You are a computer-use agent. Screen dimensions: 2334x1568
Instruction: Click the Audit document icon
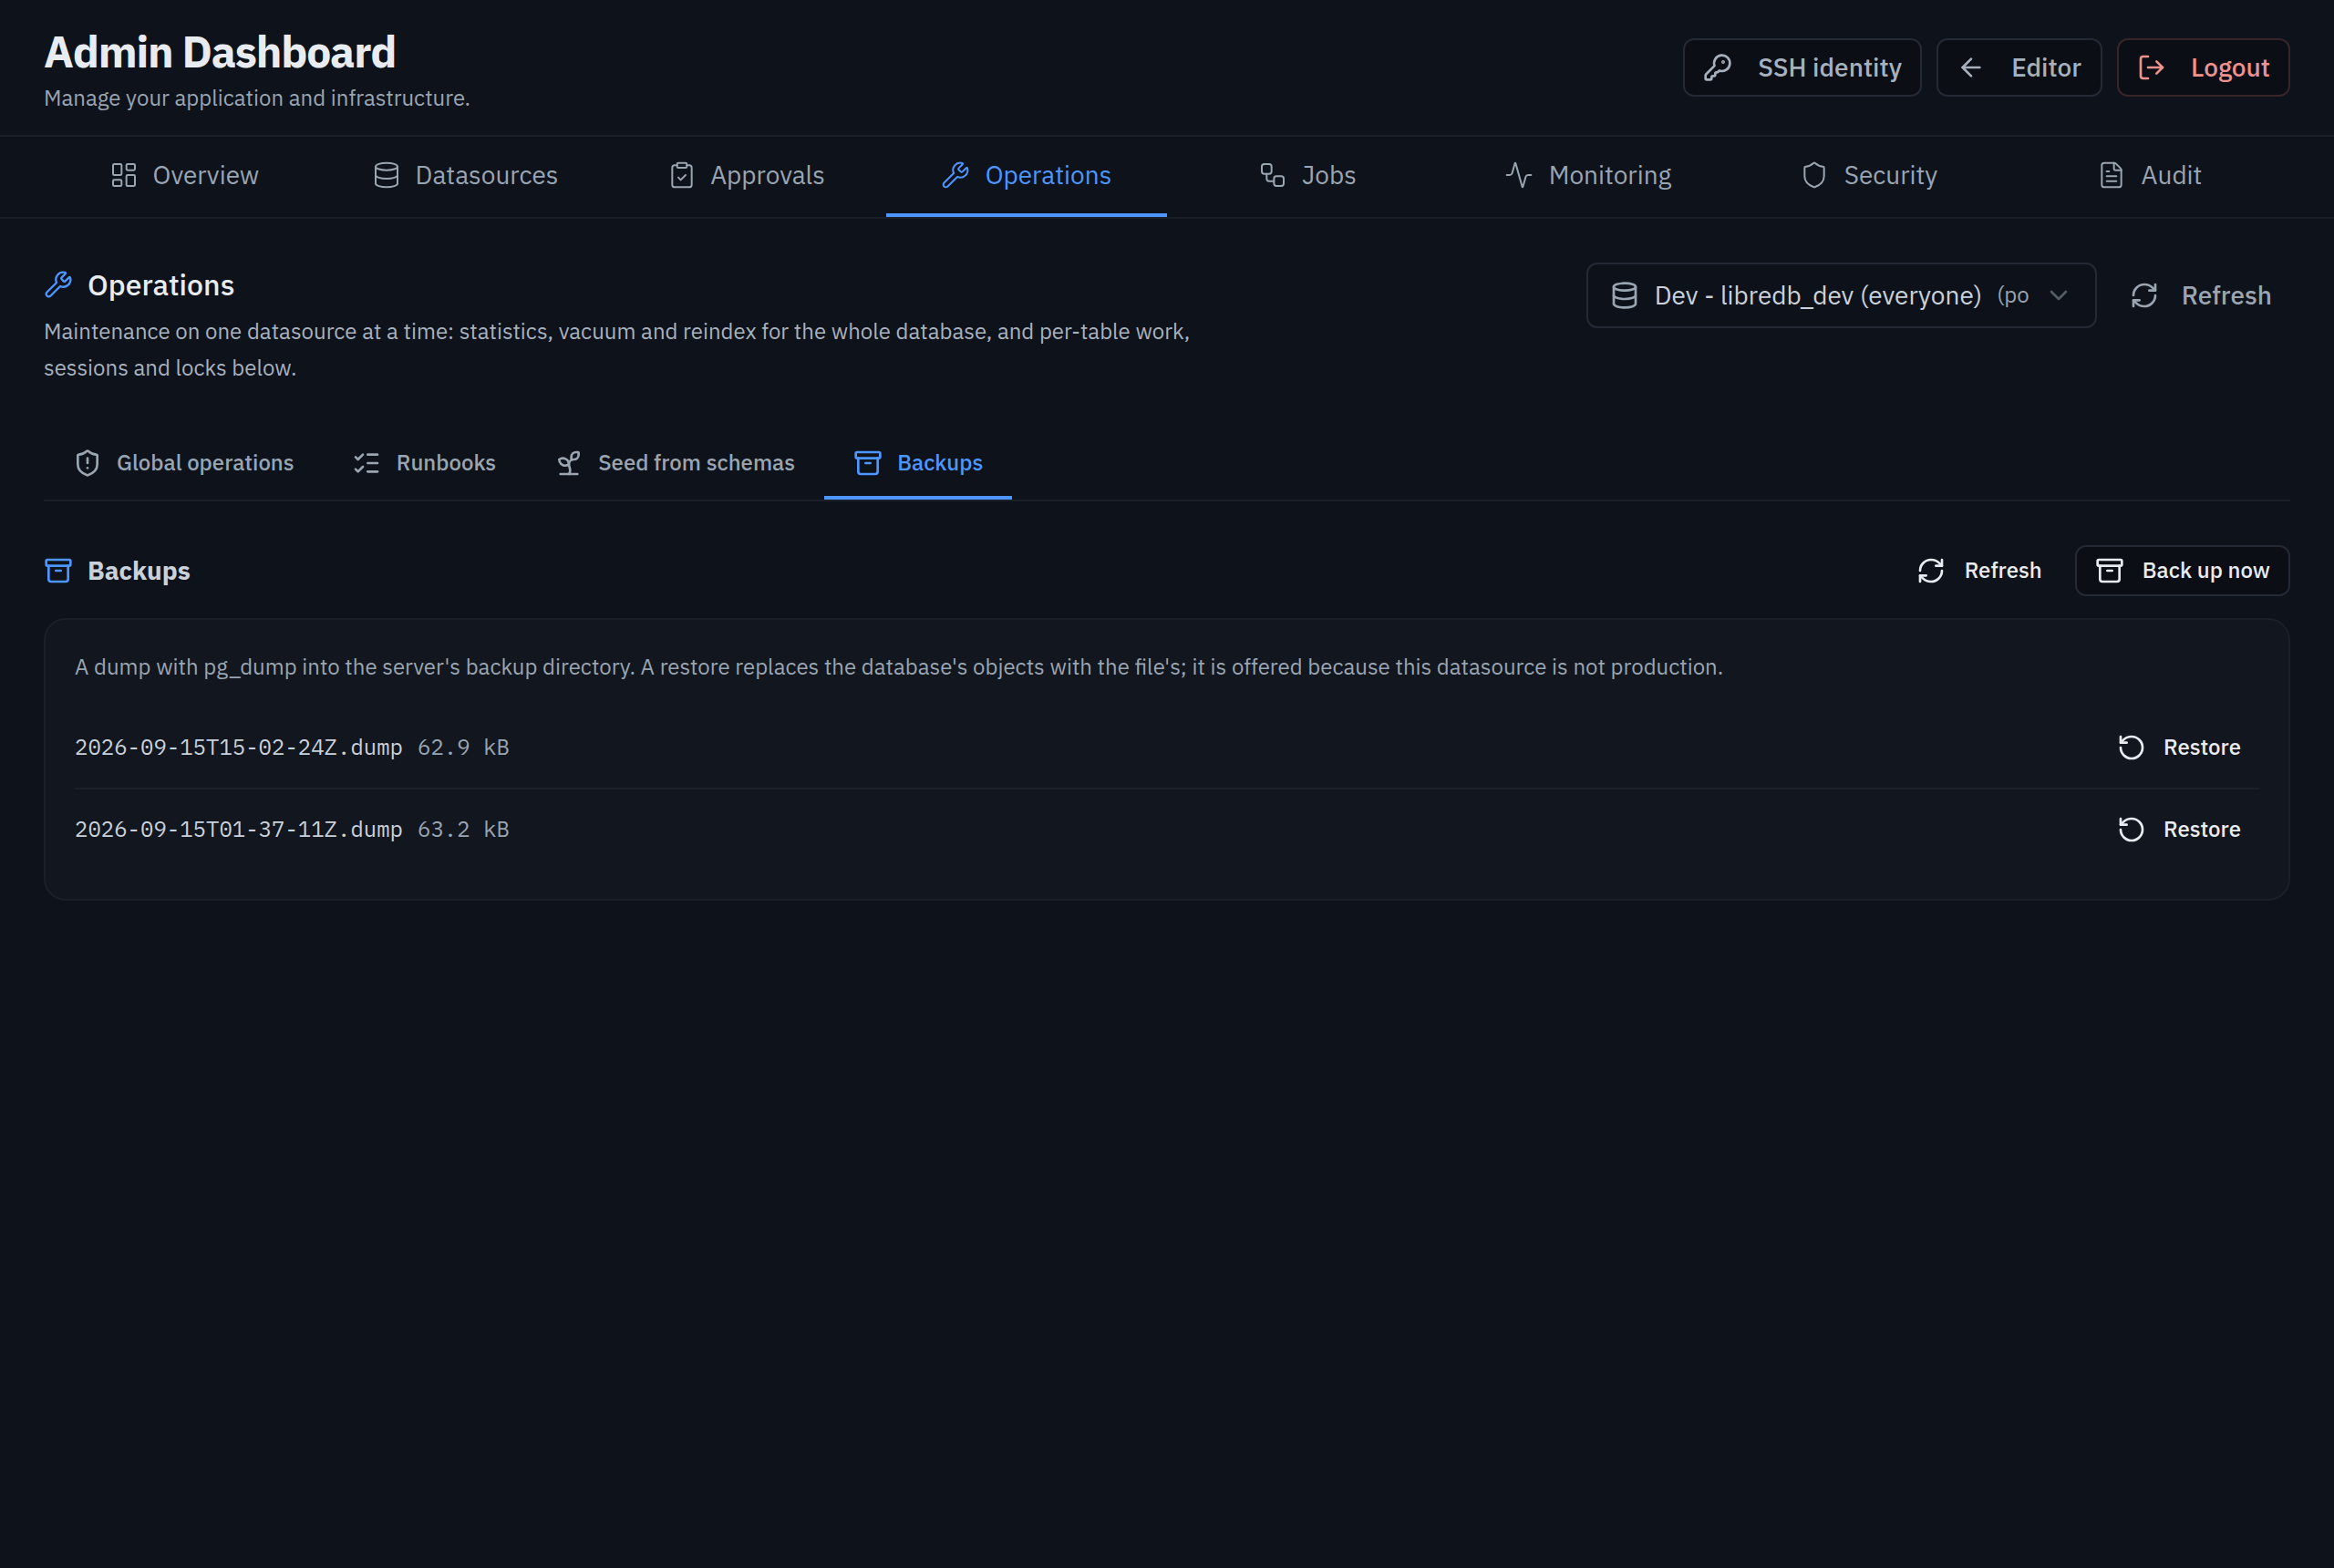2111,176
